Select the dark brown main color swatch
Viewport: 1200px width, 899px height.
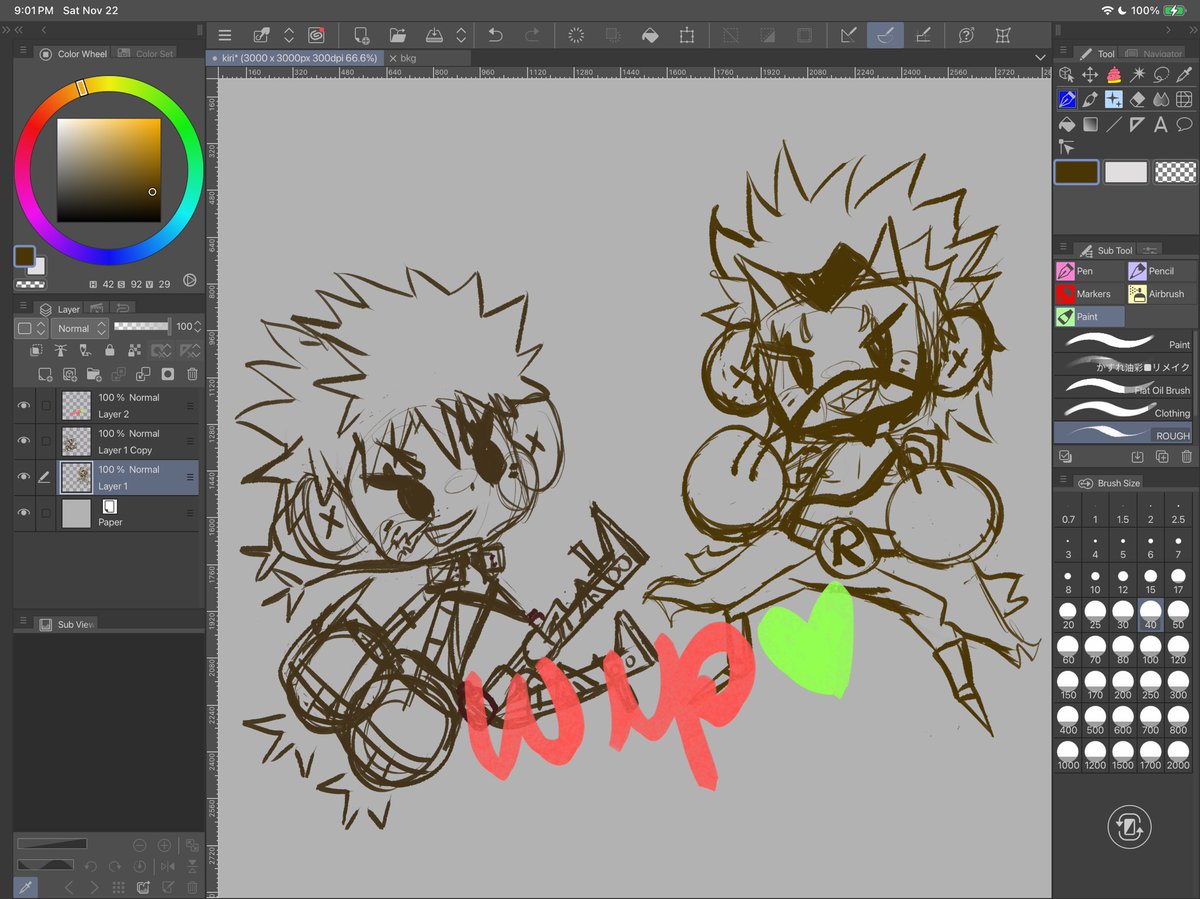coord(1076,172)
